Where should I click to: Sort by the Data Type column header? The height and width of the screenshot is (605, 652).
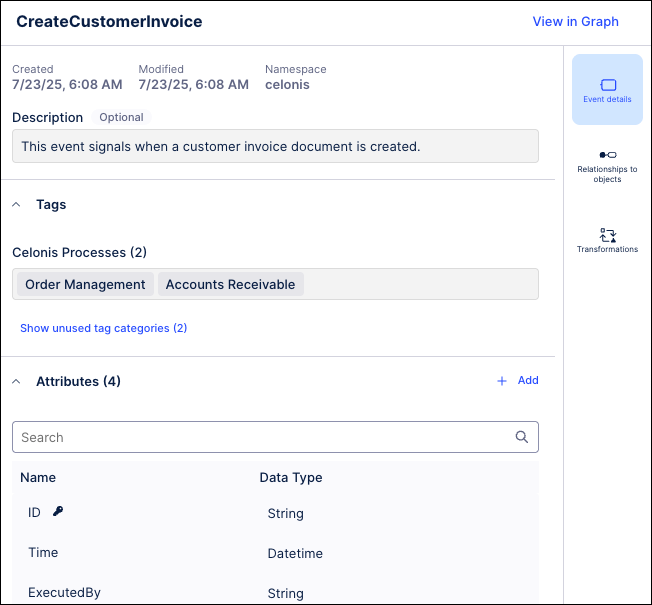point(290,477)
